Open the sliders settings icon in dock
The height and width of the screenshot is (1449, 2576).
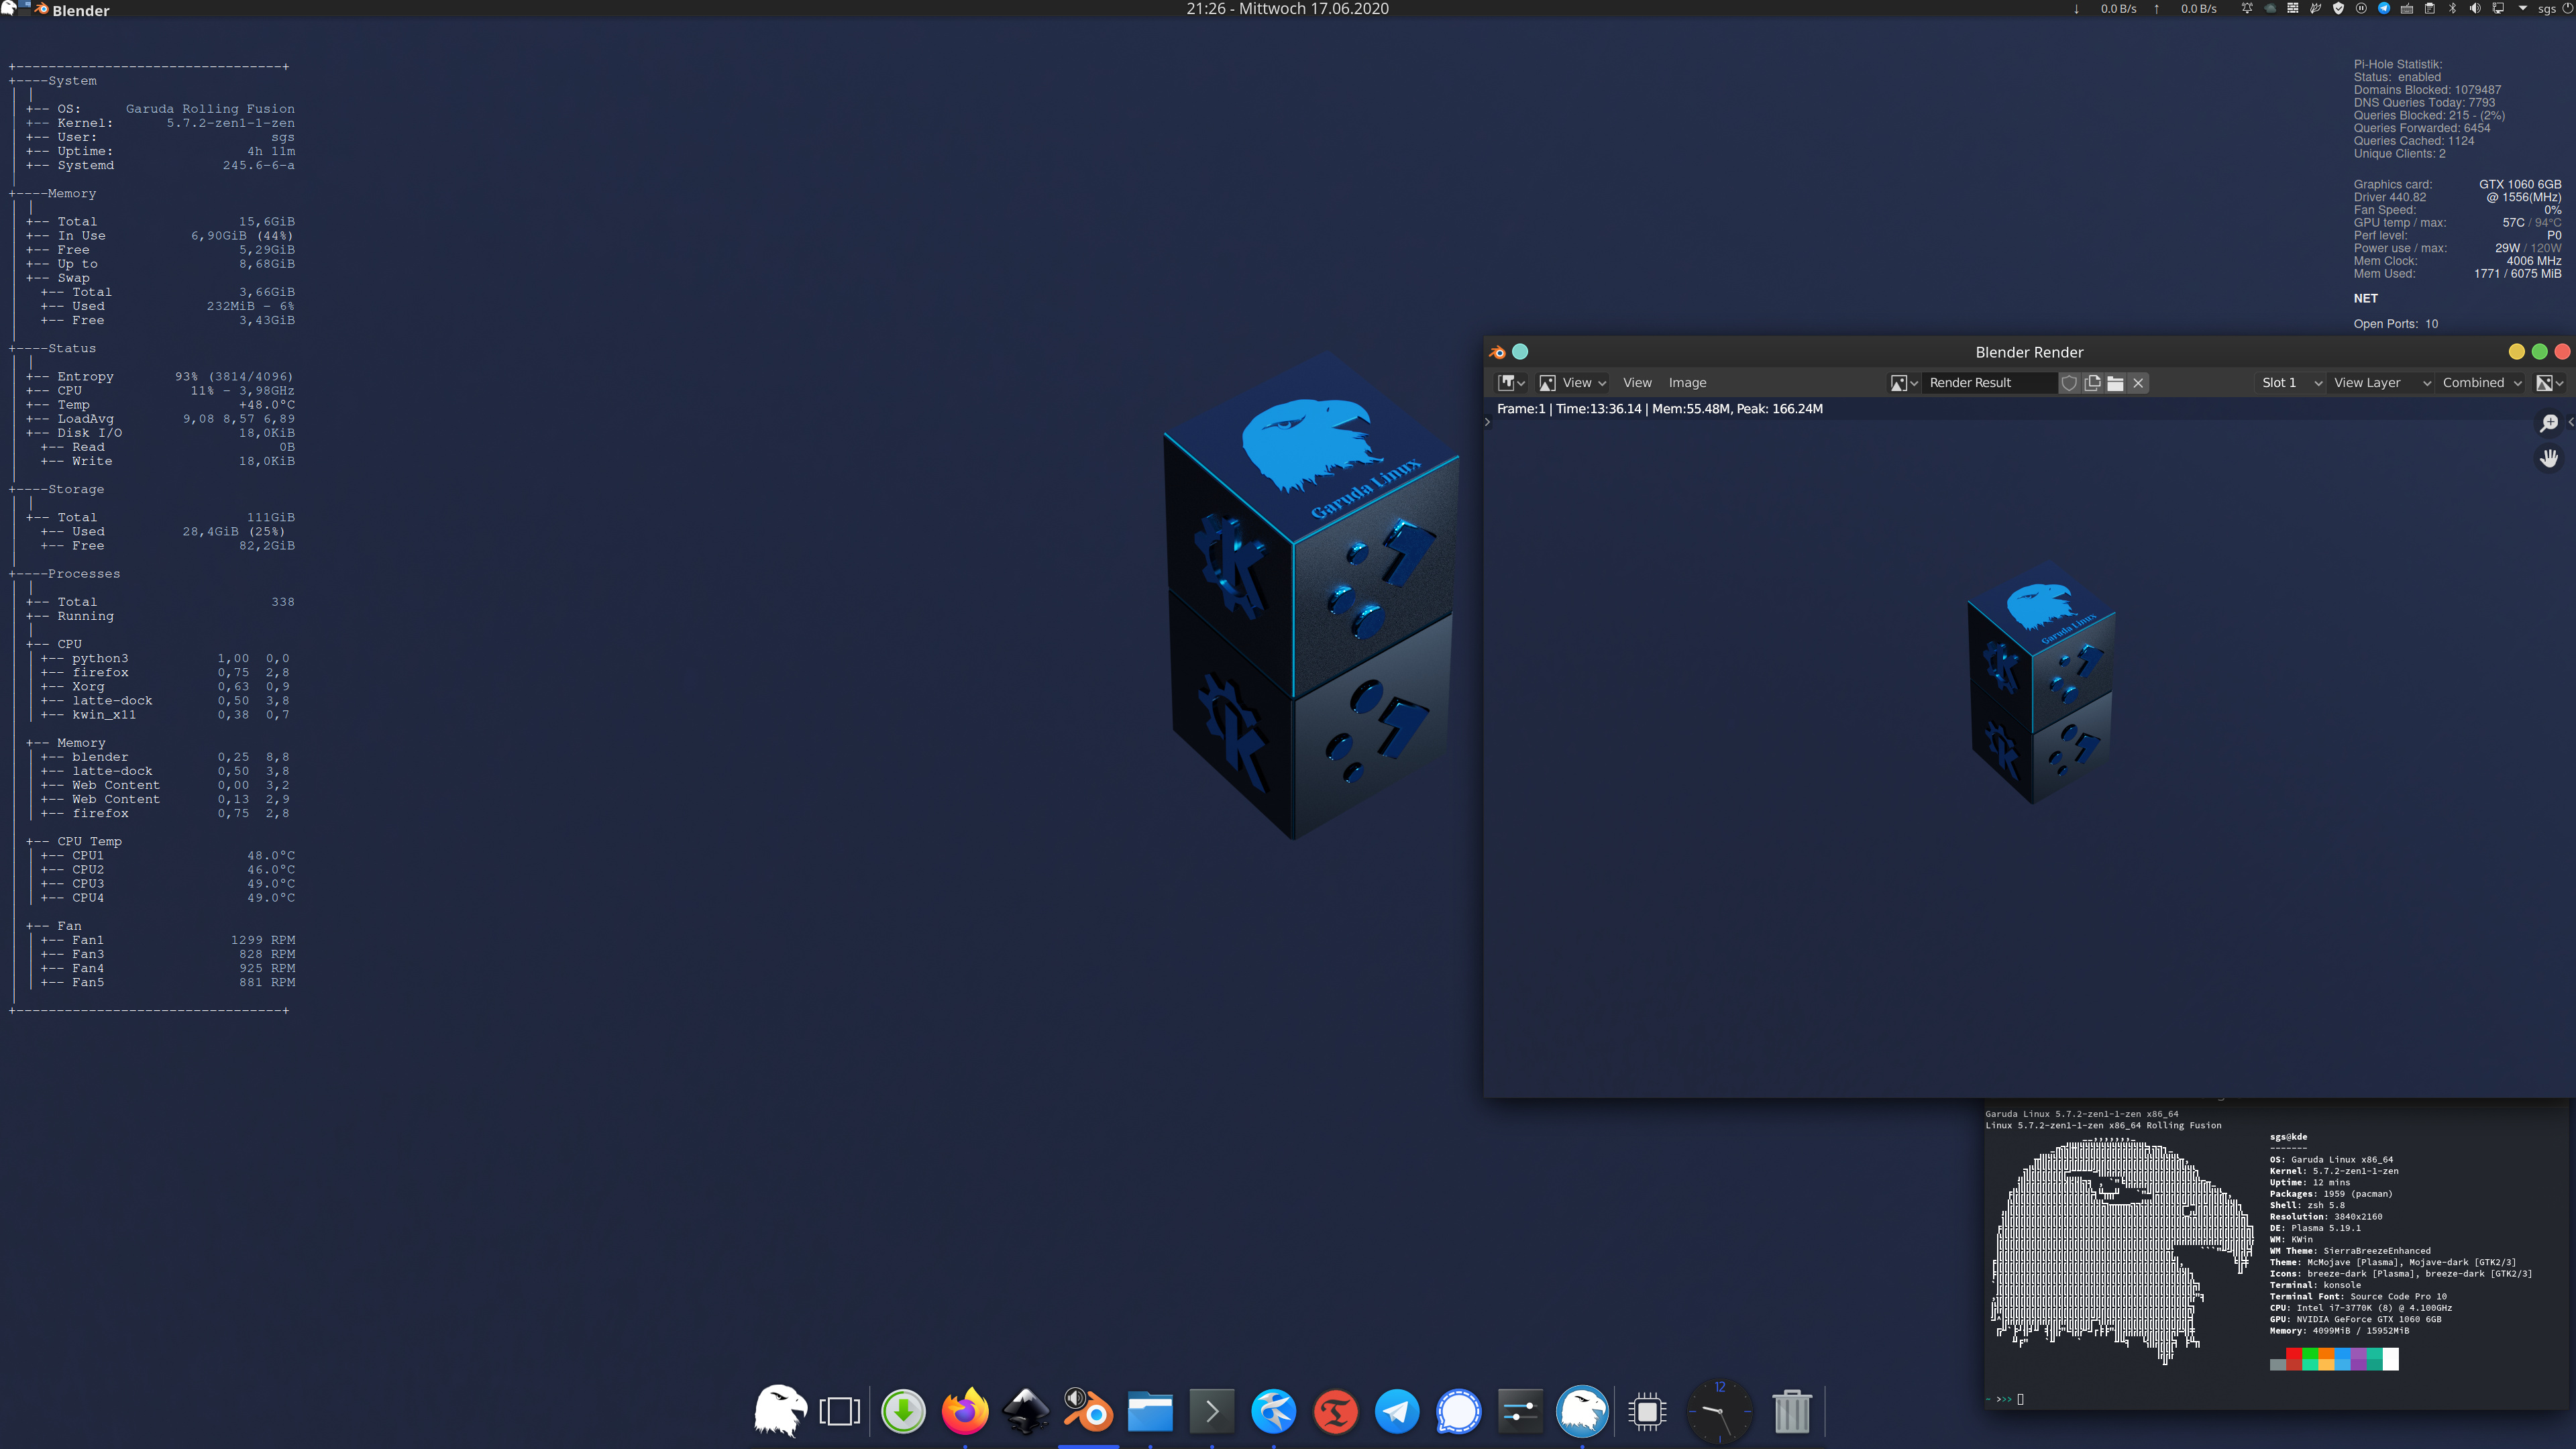(x=1520, y=1411)
